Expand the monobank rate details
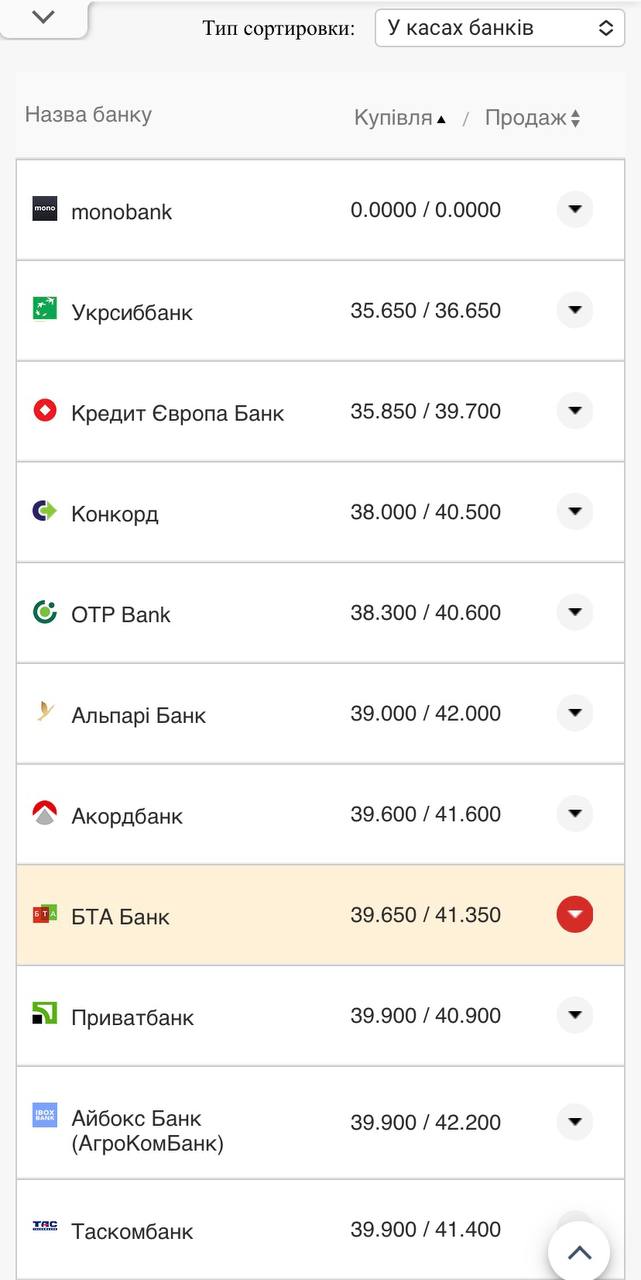Image resolution: width=641 pixels, height=1280 pixels. pyautogui.click(x=574, y=209)
